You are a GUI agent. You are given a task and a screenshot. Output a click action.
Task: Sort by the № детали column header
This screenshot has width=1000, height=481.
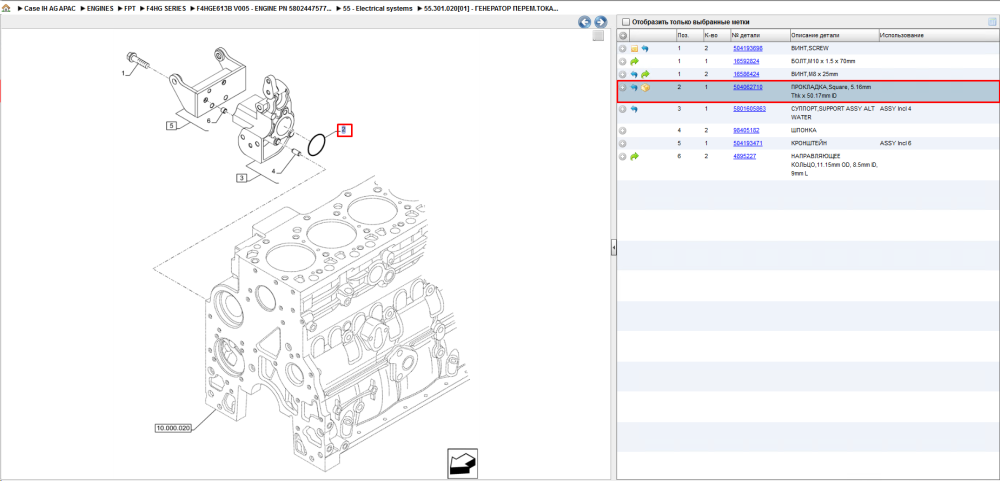[x=759, y=36]
